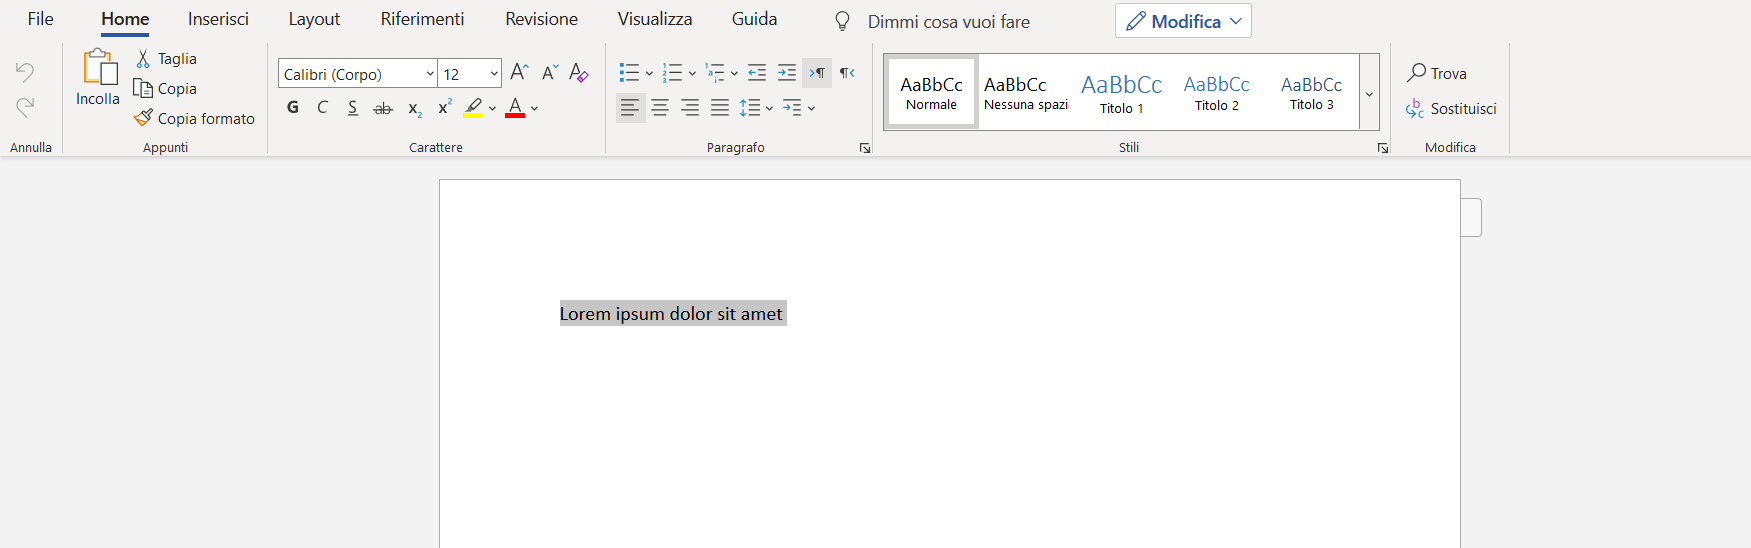The image size is (1751, 548).
Task: Apply the Titolo 3 style
Action: coord(1311,92)
